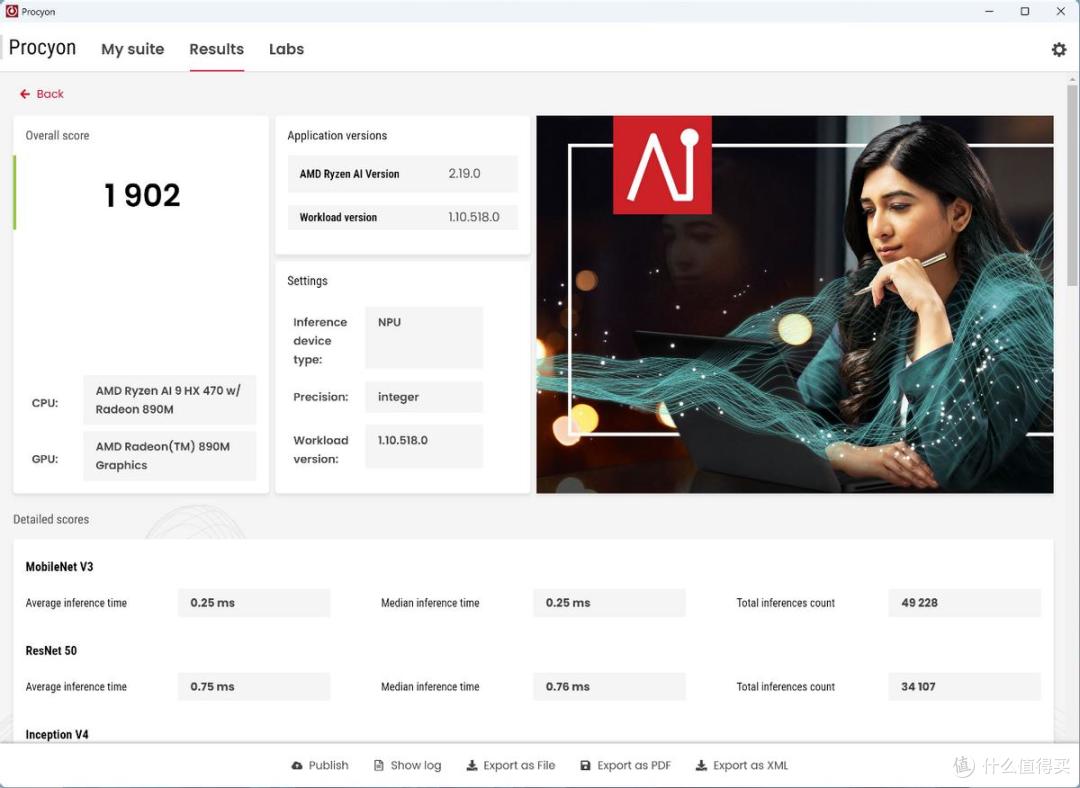Screen dimensions: 1080x788
Task: Click the overall score 1 902
Action: click(x=142, y=195)
